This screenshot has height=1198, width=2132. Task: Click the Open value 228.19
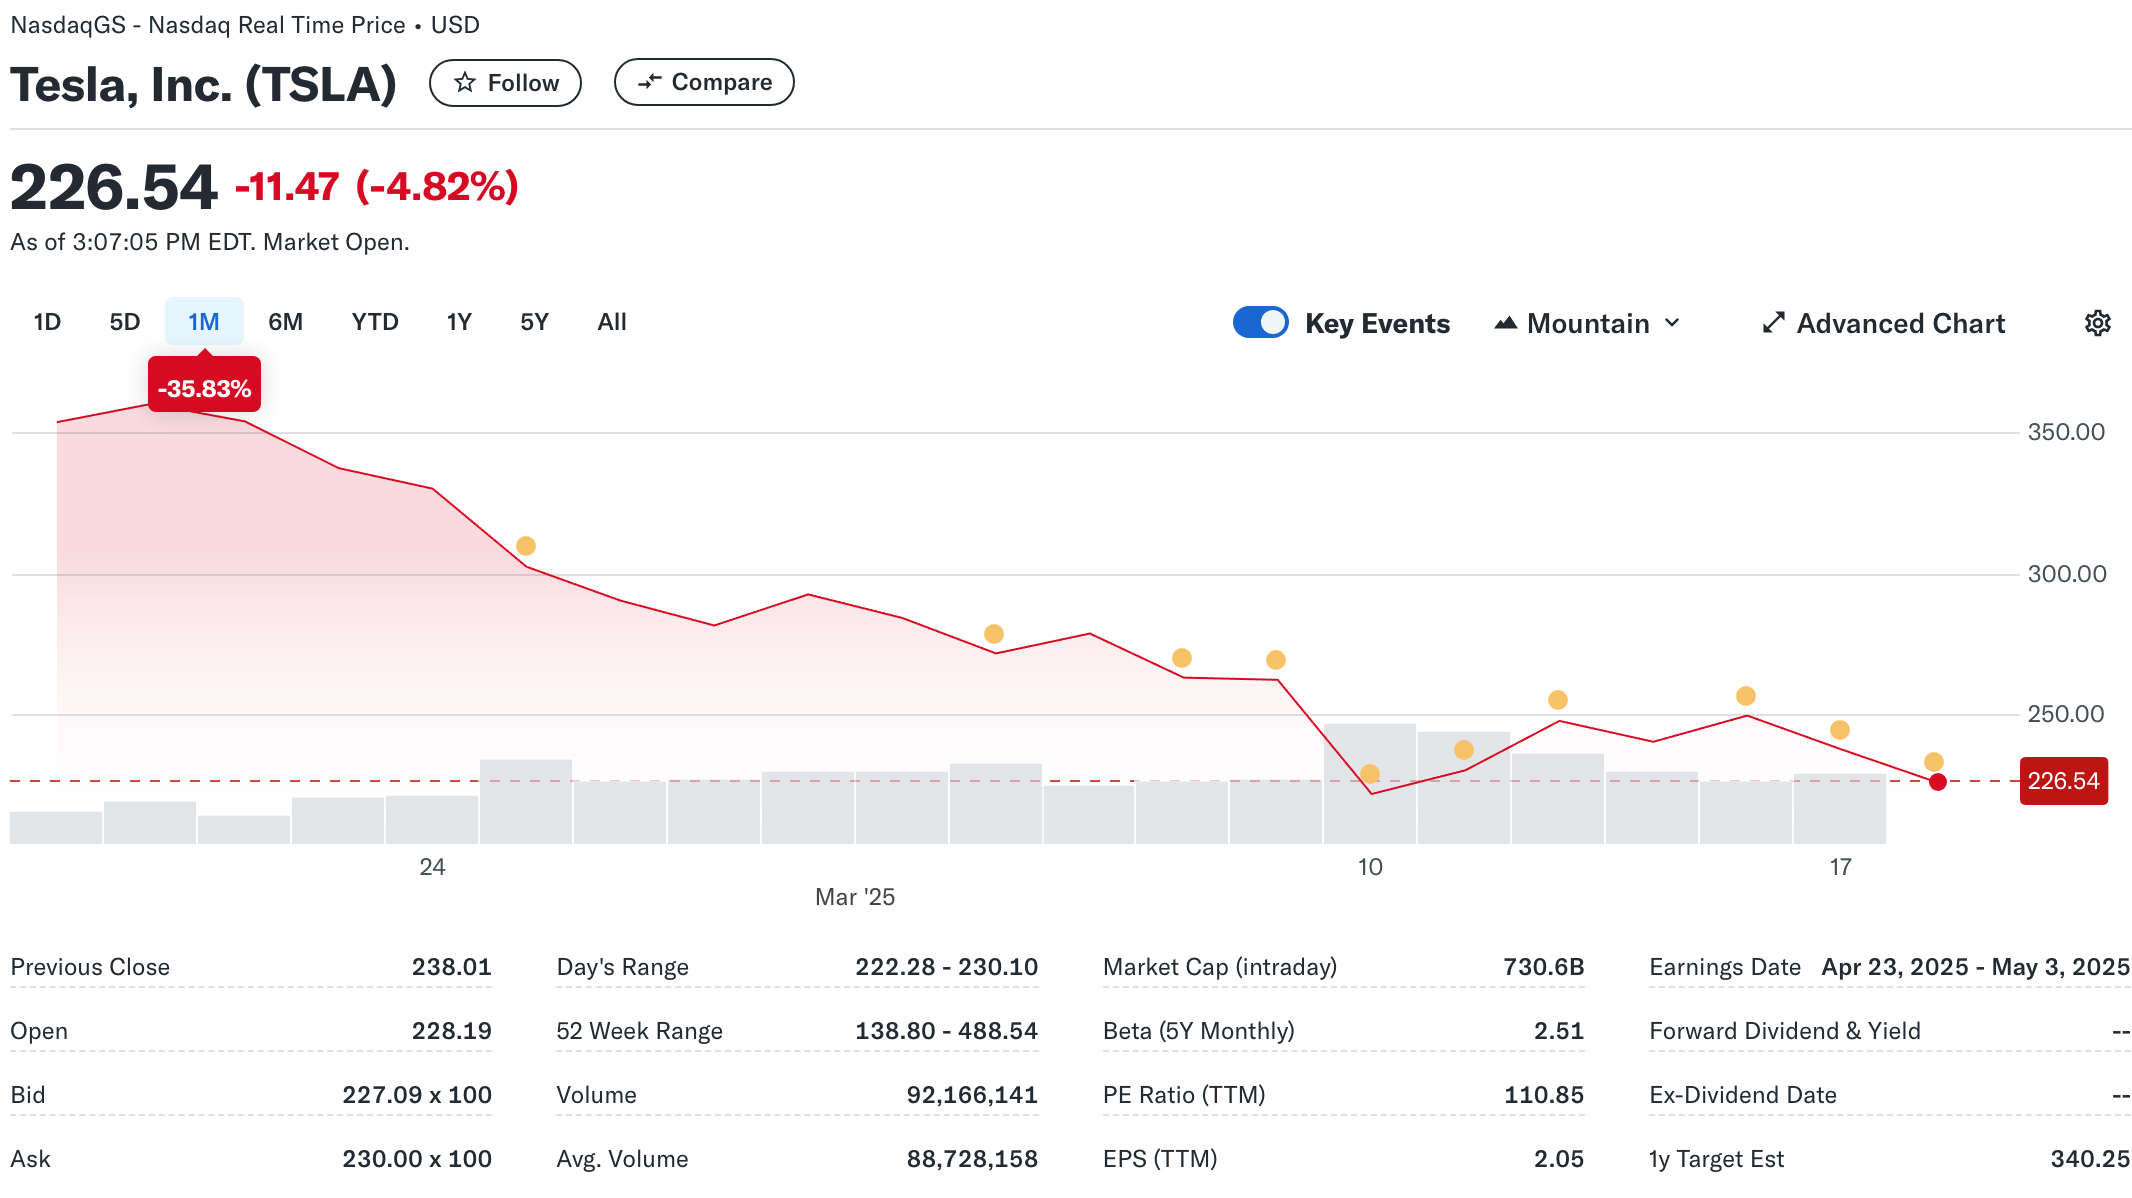[452, 1031]
